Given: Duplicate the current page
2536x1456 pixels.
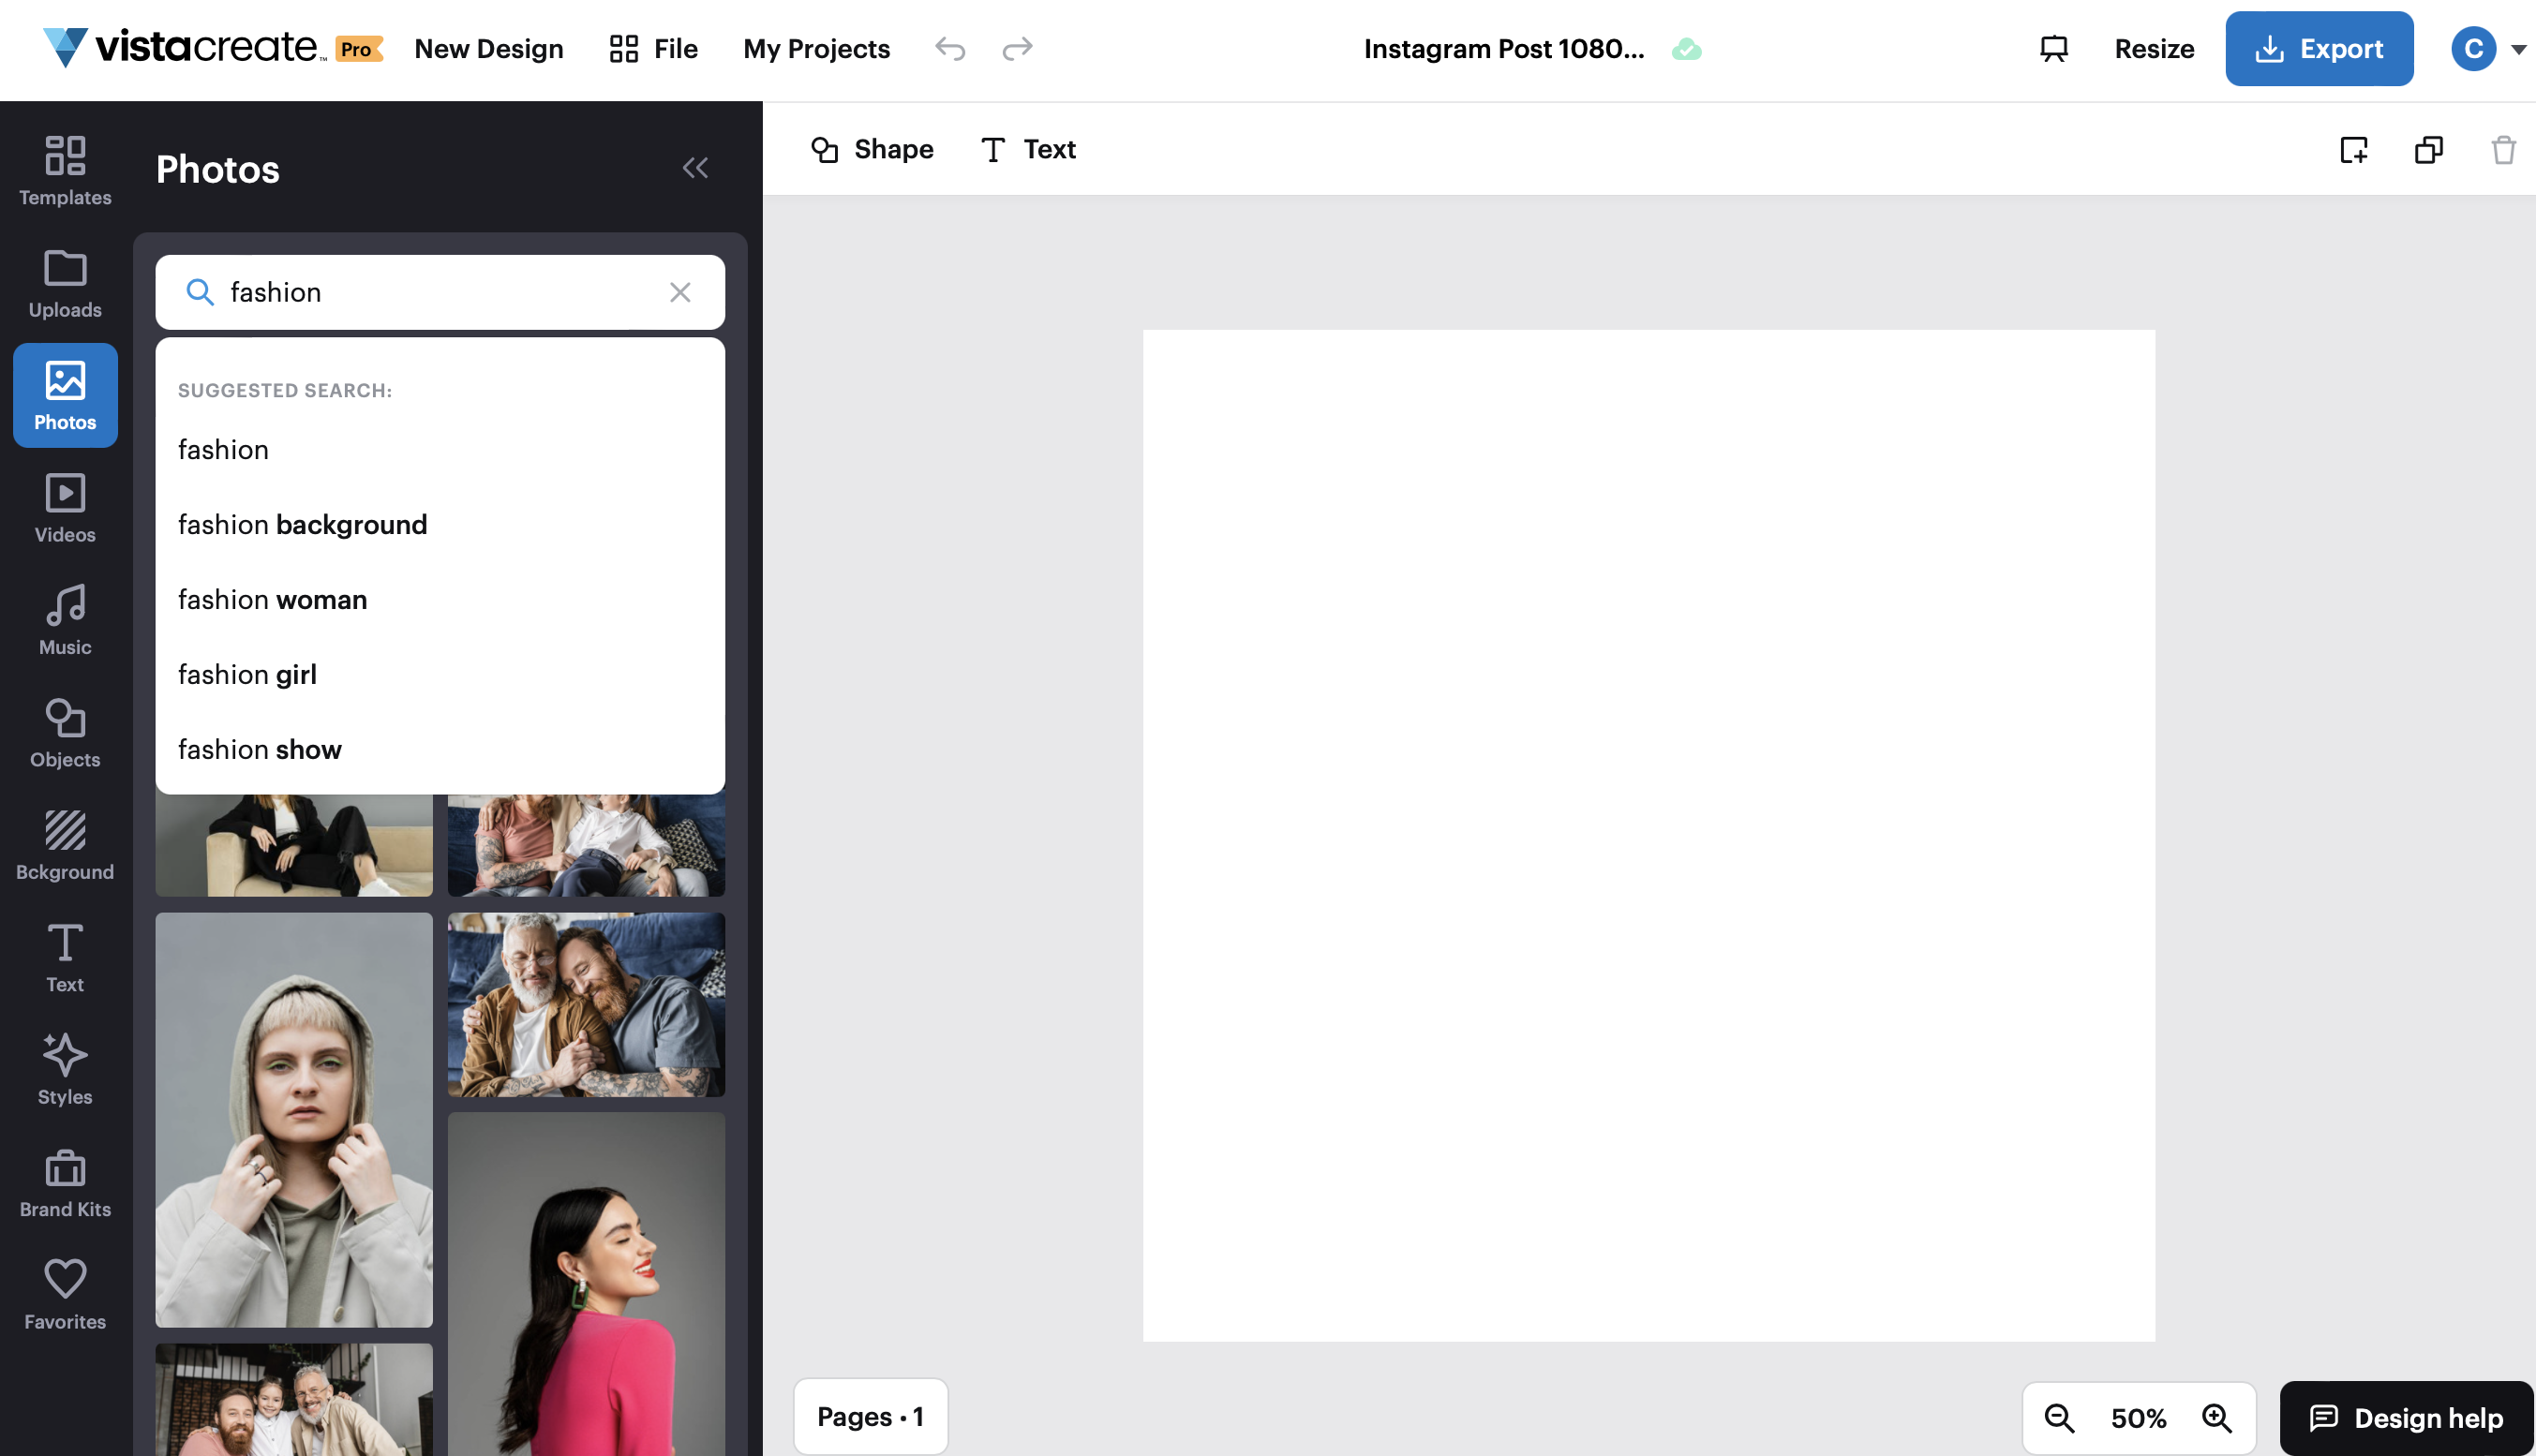Looking at the screenshot, I should click(x=2429, y=150).
